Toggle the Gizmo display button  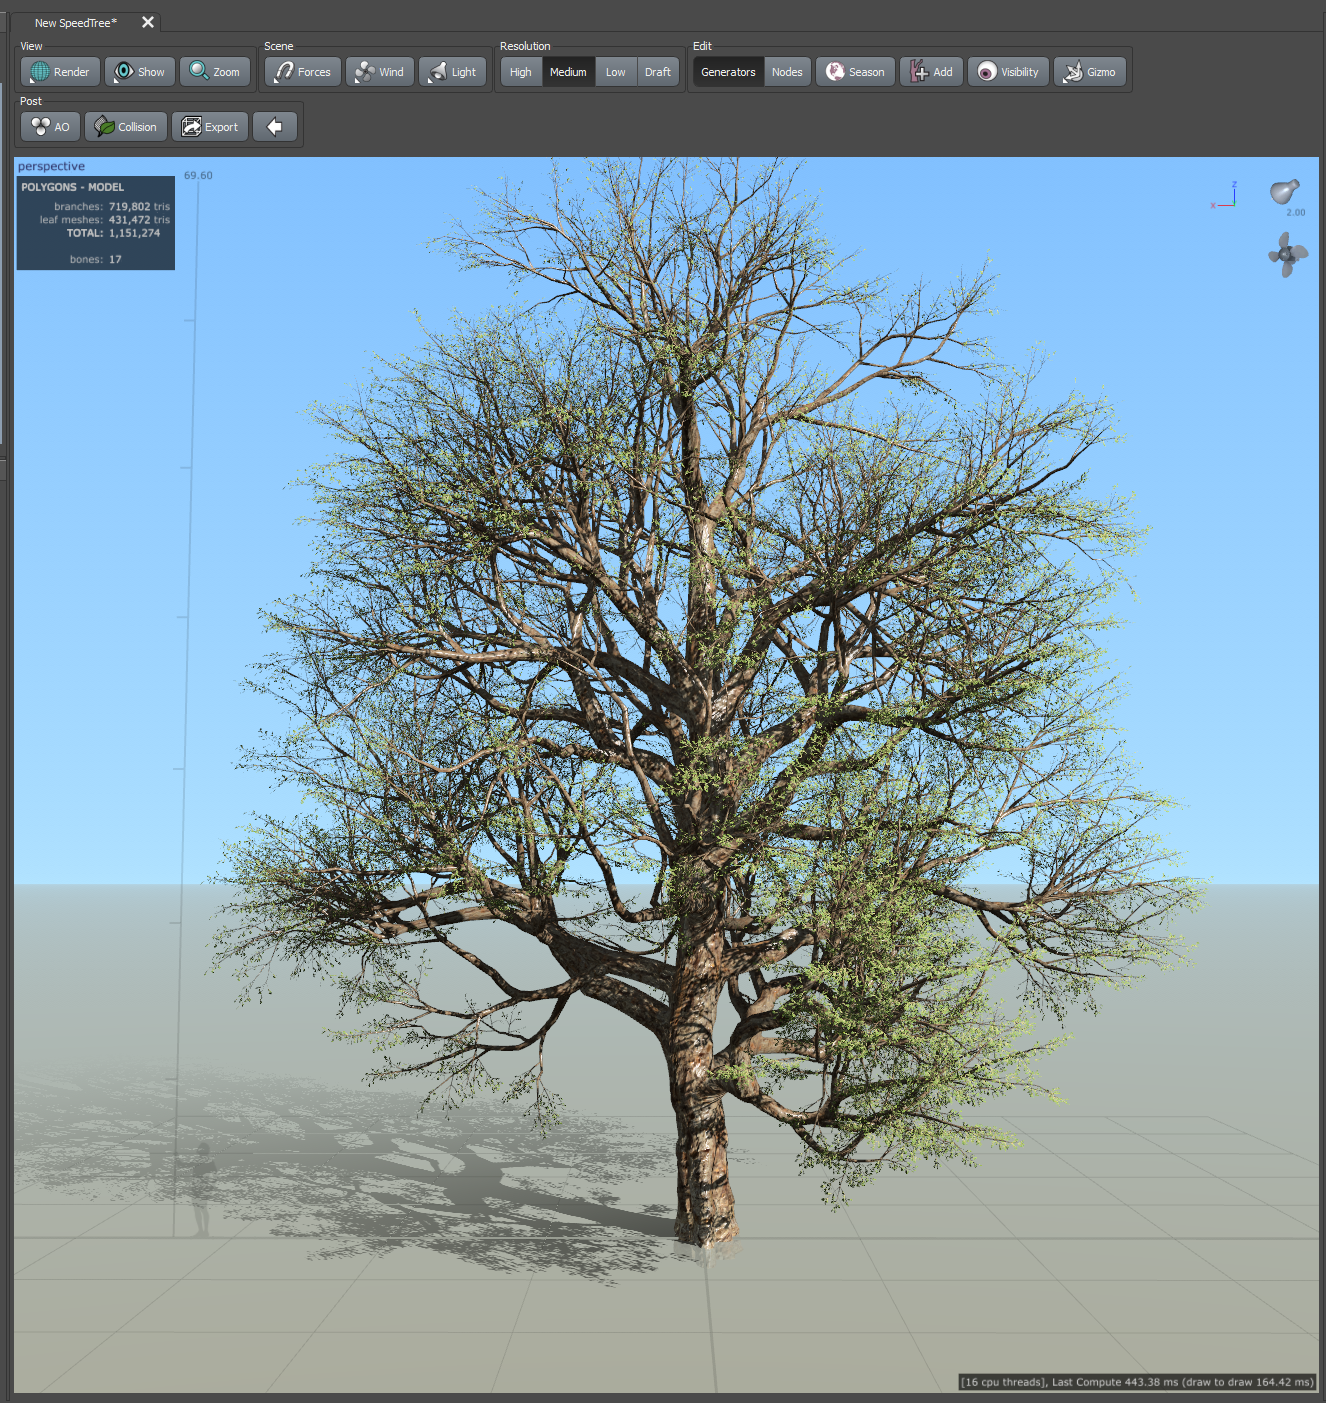(x=1089, y=72)
